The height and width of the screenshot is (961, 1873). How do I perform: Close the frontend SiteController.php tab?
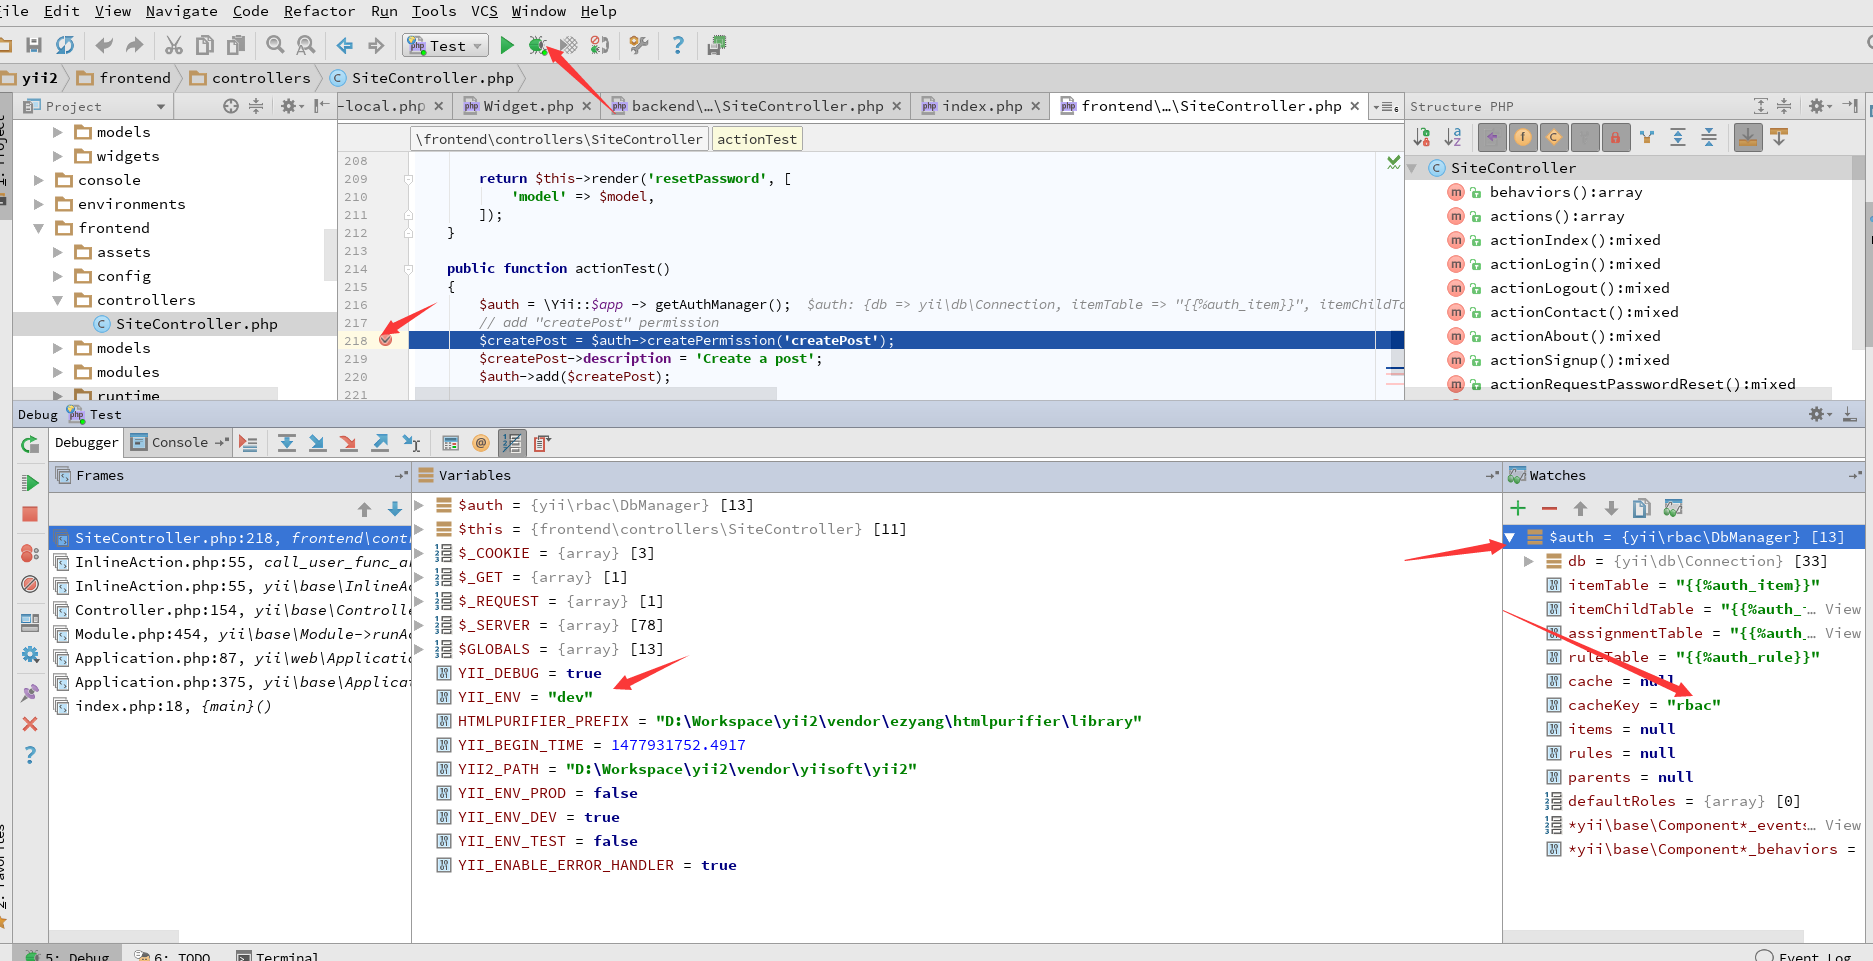[1354, 106]
